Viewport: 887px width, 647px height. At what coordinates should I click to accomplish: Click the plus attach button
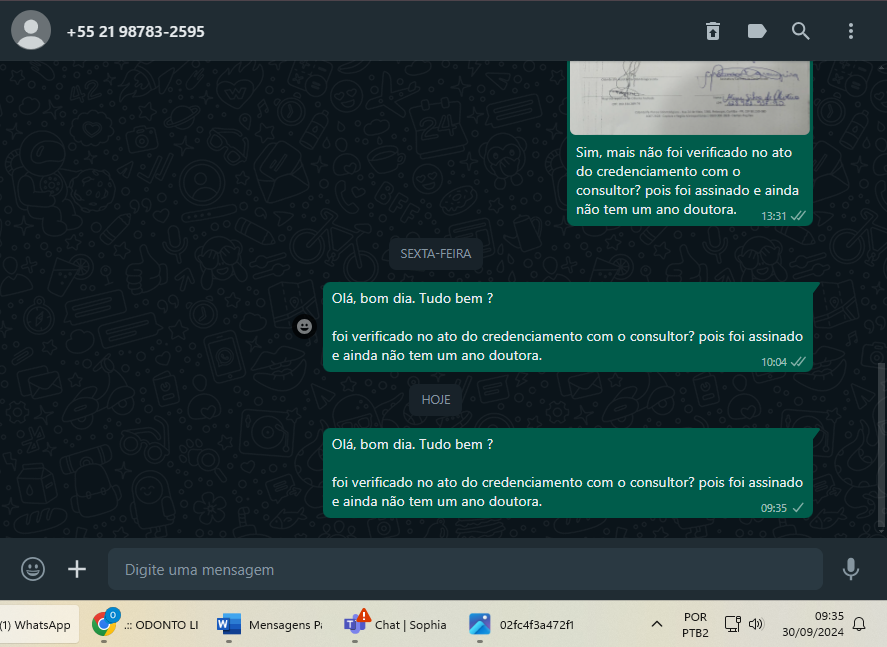77,569
